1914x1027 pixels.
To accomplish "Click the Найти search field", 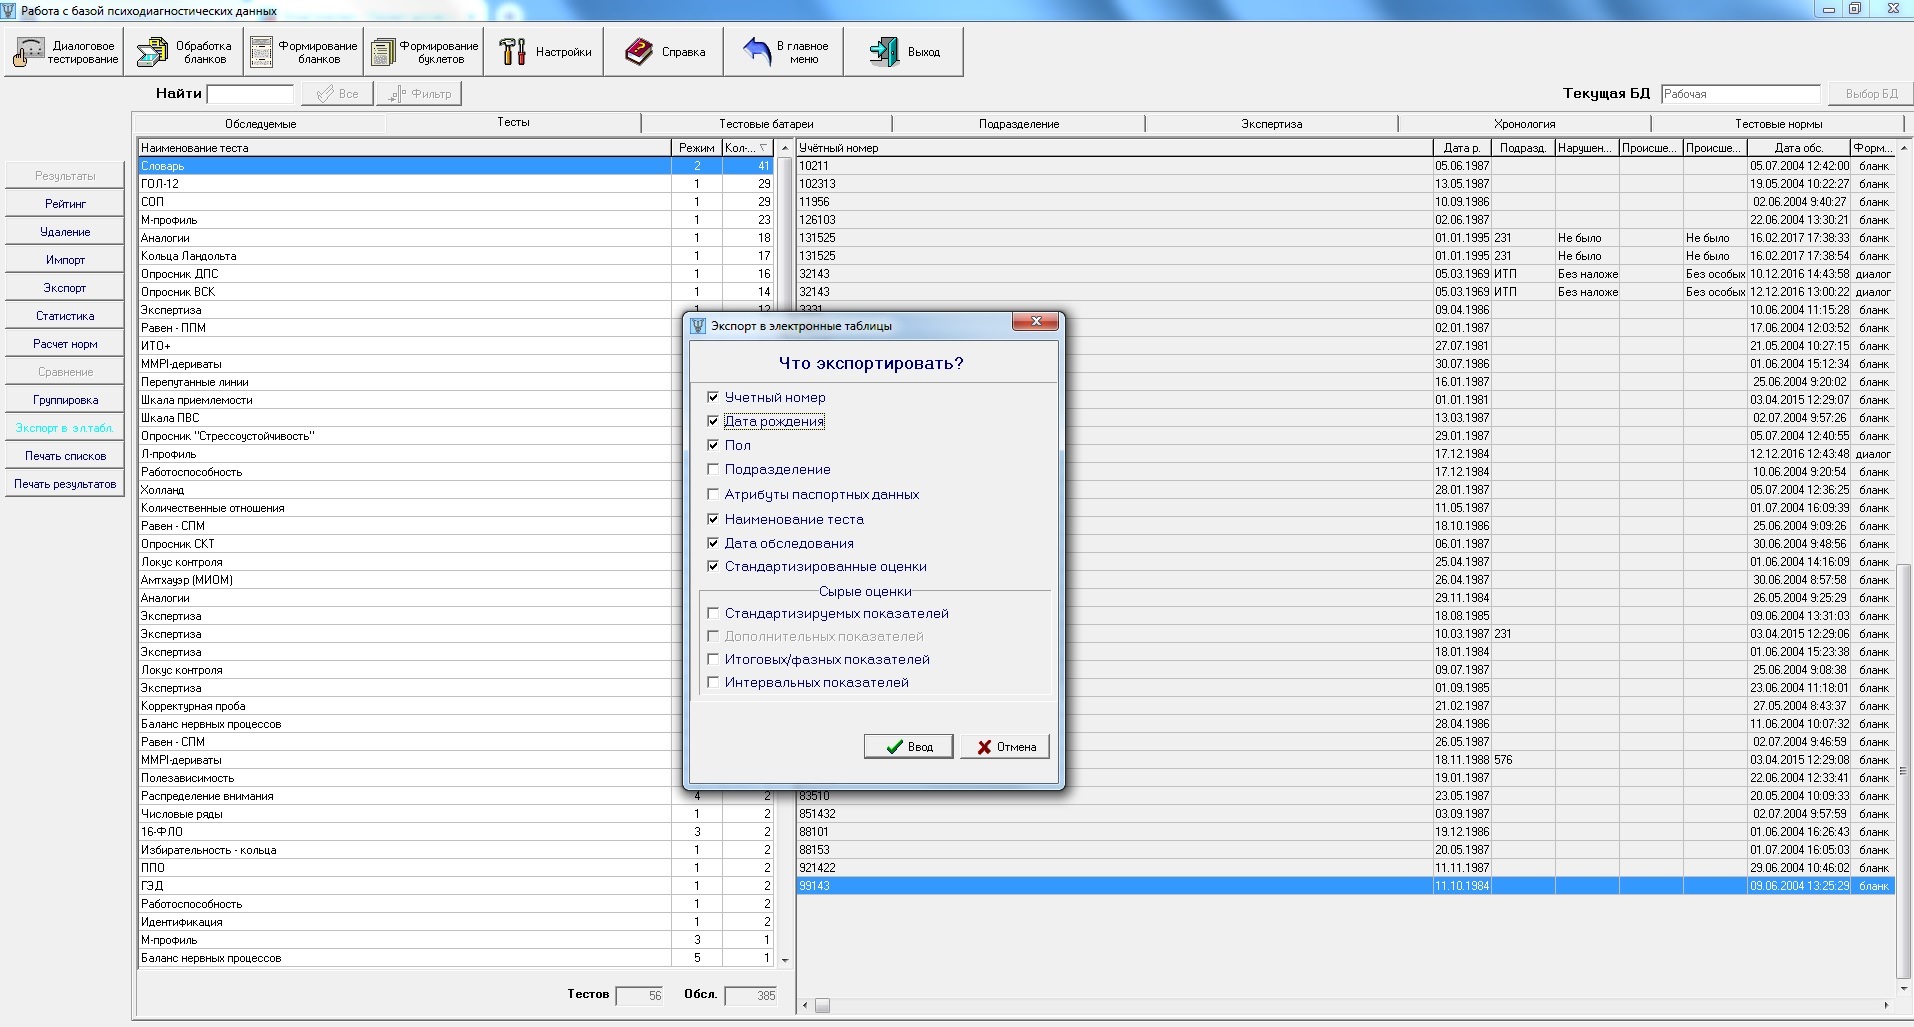I will click(x=250, y=94).
